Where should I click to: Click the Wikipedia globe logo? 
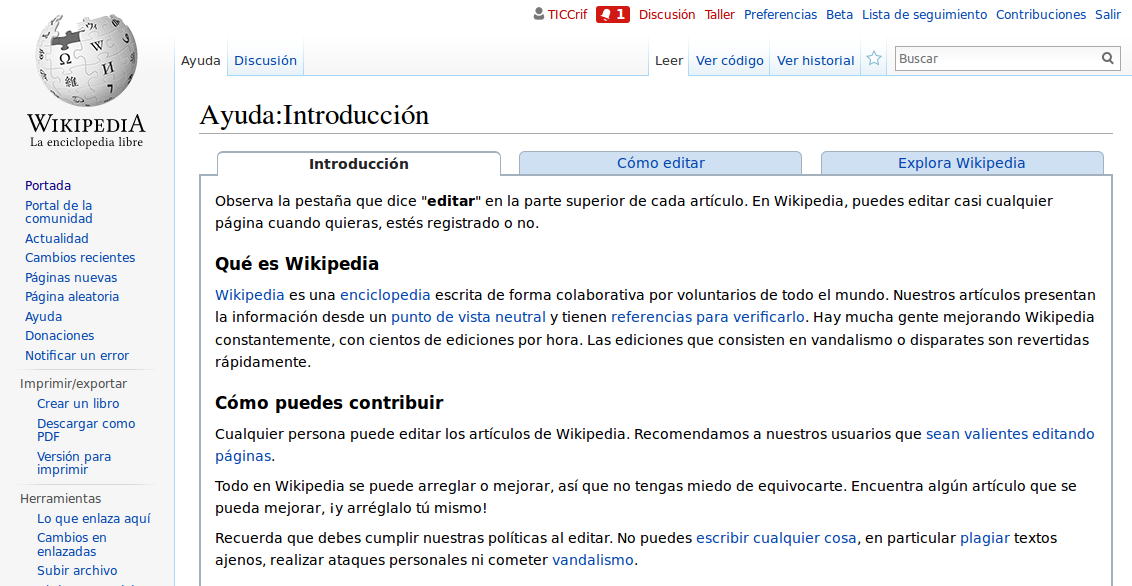tap(86, 62)
